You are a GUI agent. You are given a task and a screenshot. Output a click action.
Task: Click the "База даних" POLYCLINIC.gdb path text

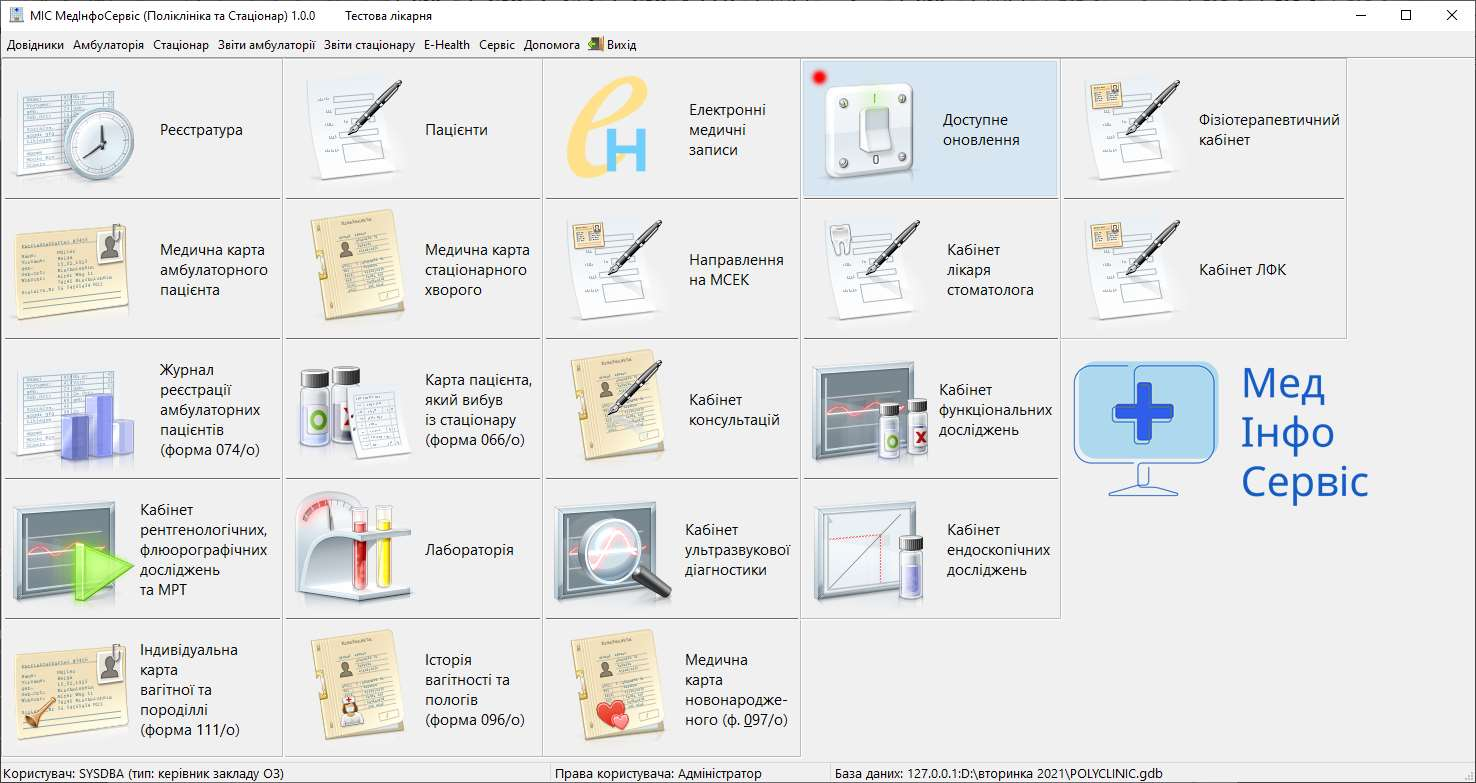(999, 774)
